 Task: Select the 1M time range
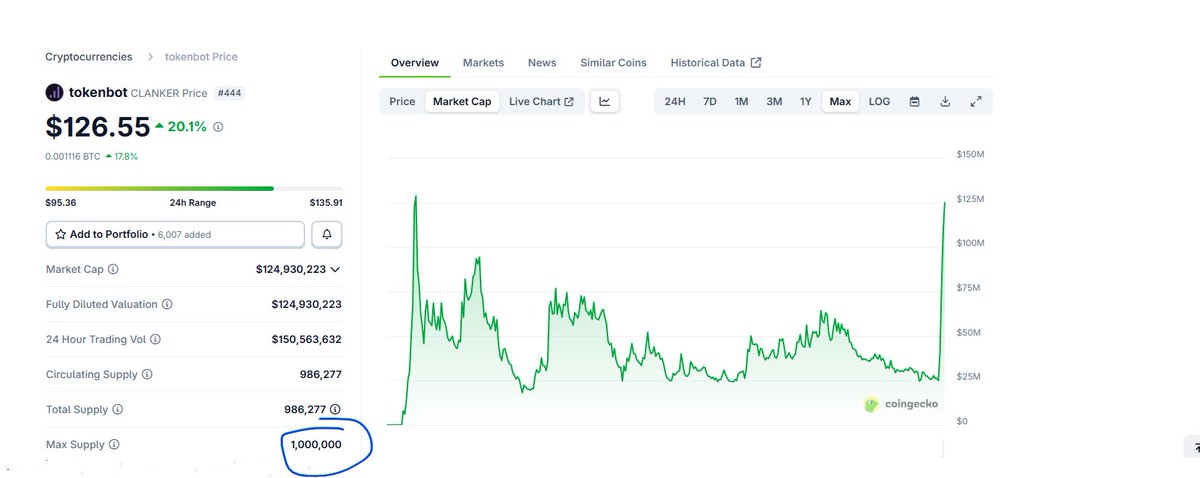[x=741, y=102]
